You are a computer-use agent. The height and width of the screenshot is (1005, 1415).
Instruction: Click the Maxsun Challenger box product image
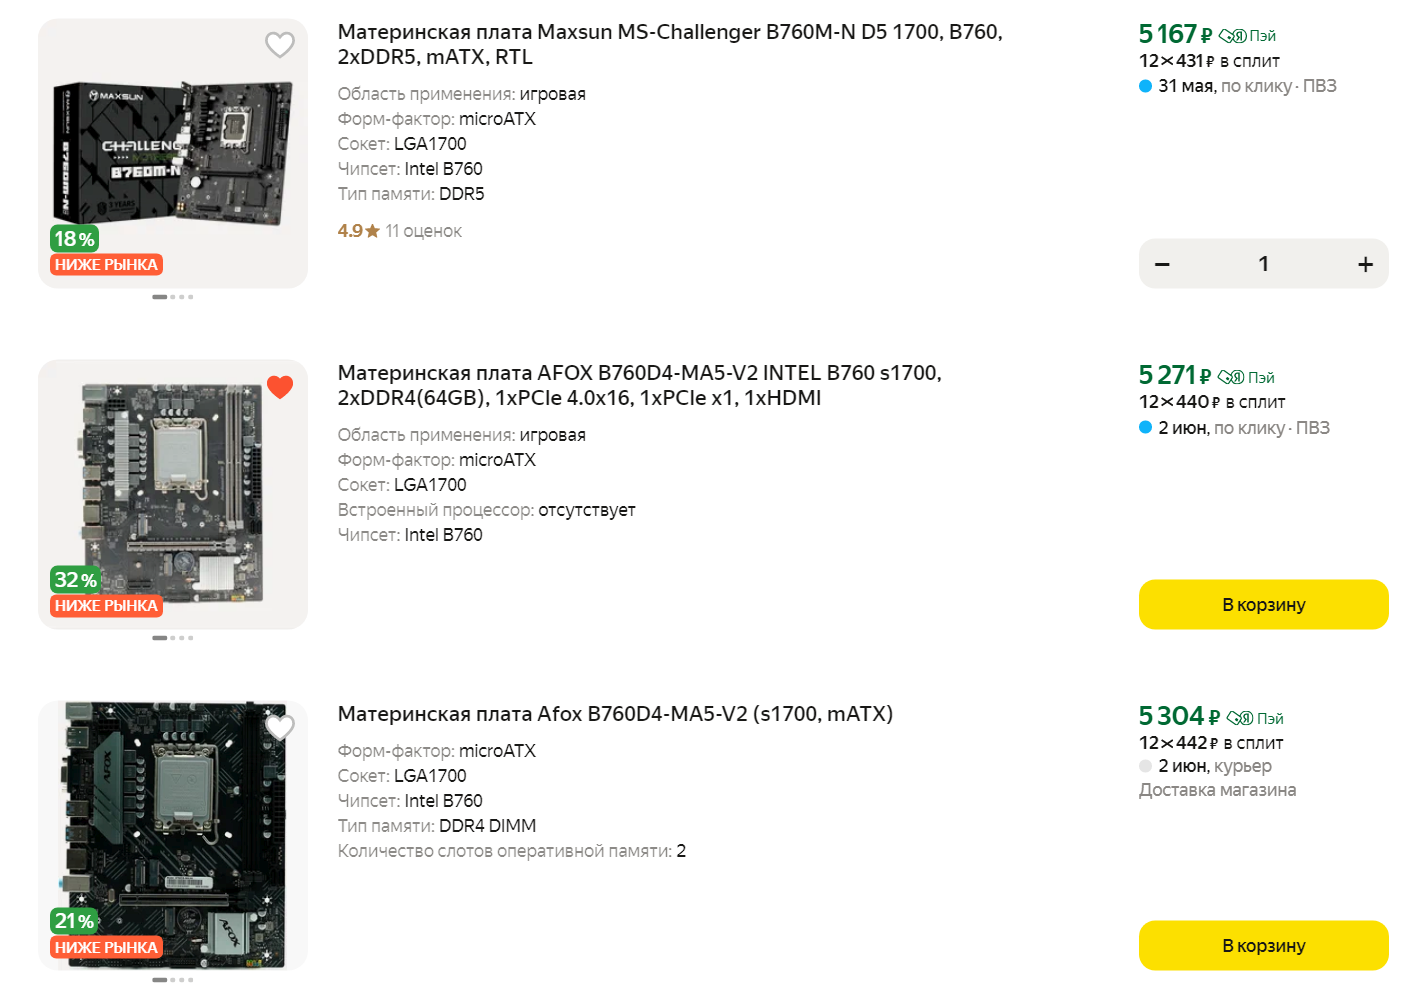pyautogui.click(x=173, y=150)
